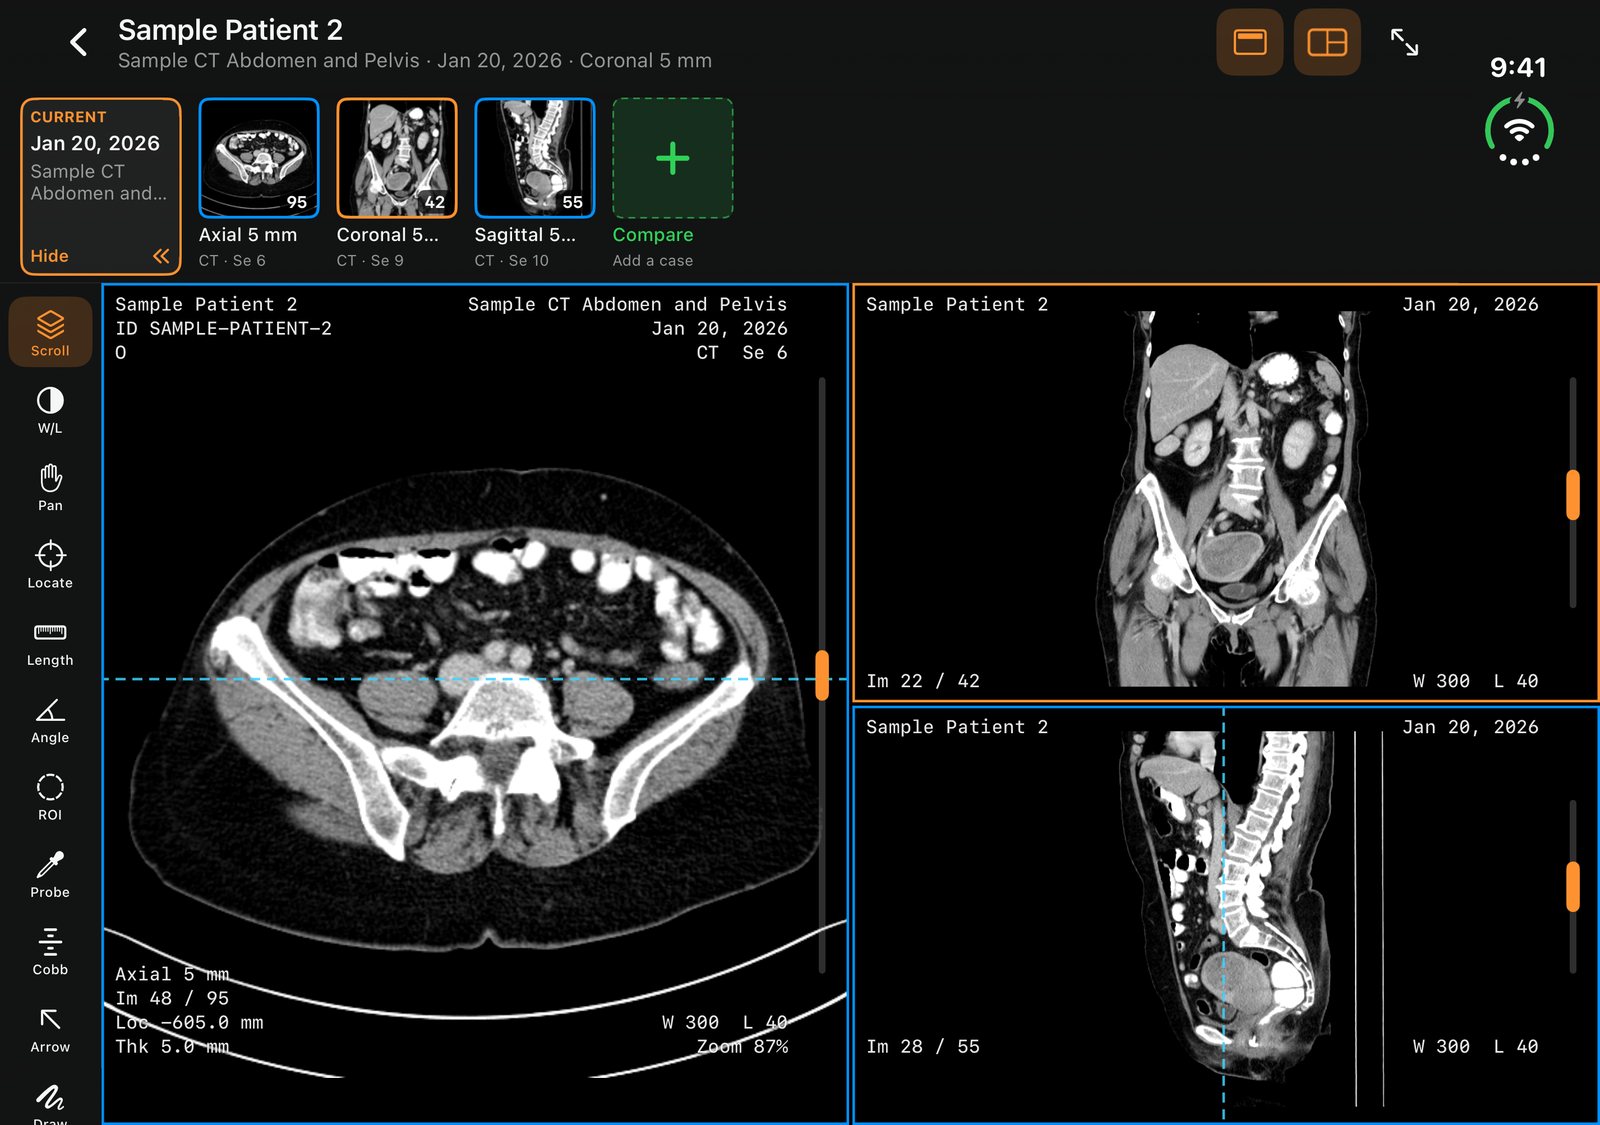The image size is (1600, 1125).
Task: Click 'ID SAMPLE-PATIENT-2' overlay text
Action: point(223,329)
